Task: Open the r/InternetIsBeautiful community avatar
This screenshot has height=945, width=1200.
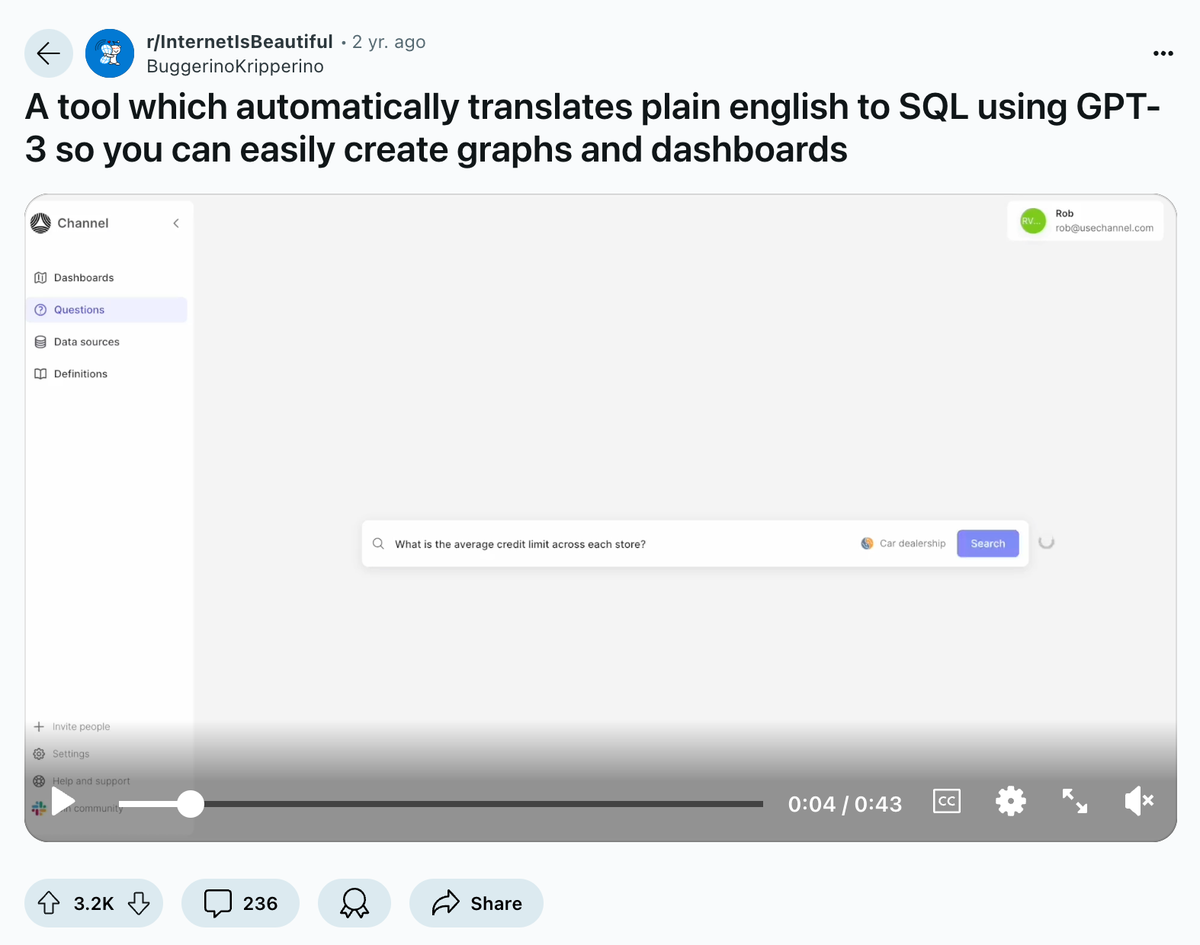Action: pos(110,54)
